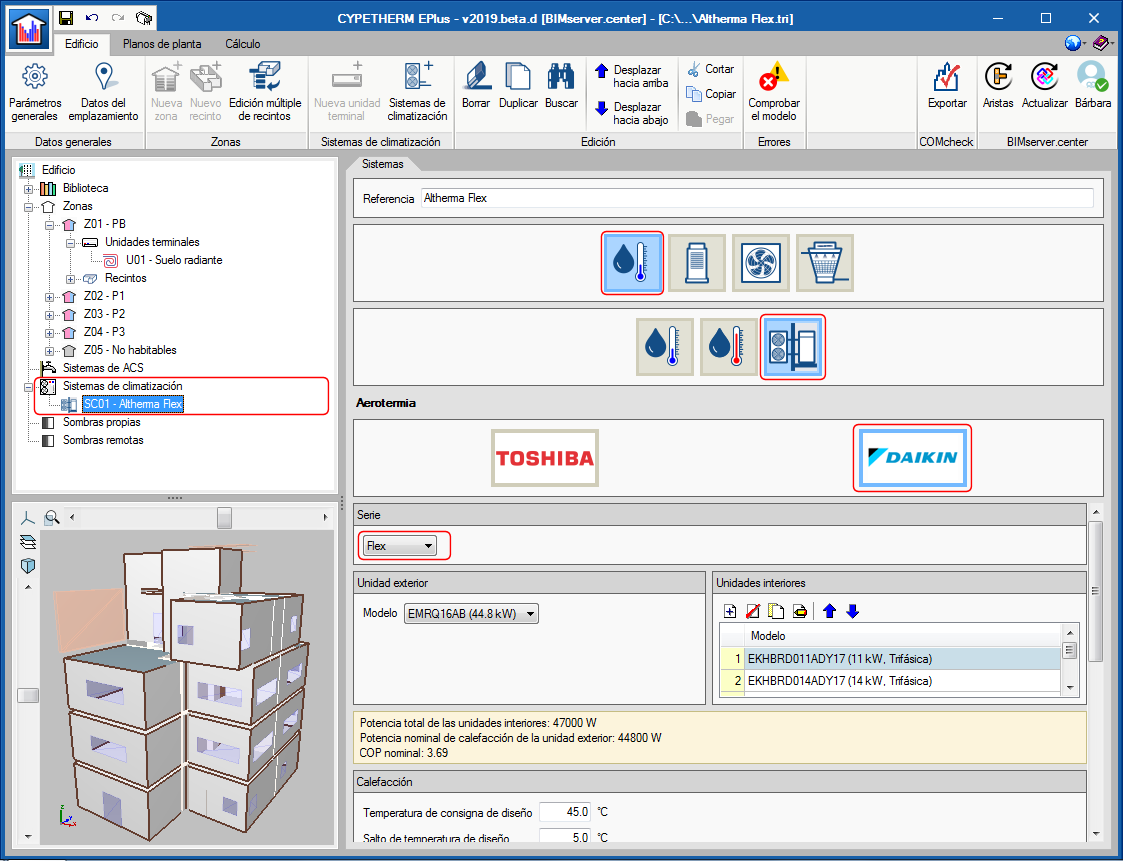The width and height of the screenshot is (1123, 861).
Task: Click Desplazar hacia arriba
Action: point(632,77)
